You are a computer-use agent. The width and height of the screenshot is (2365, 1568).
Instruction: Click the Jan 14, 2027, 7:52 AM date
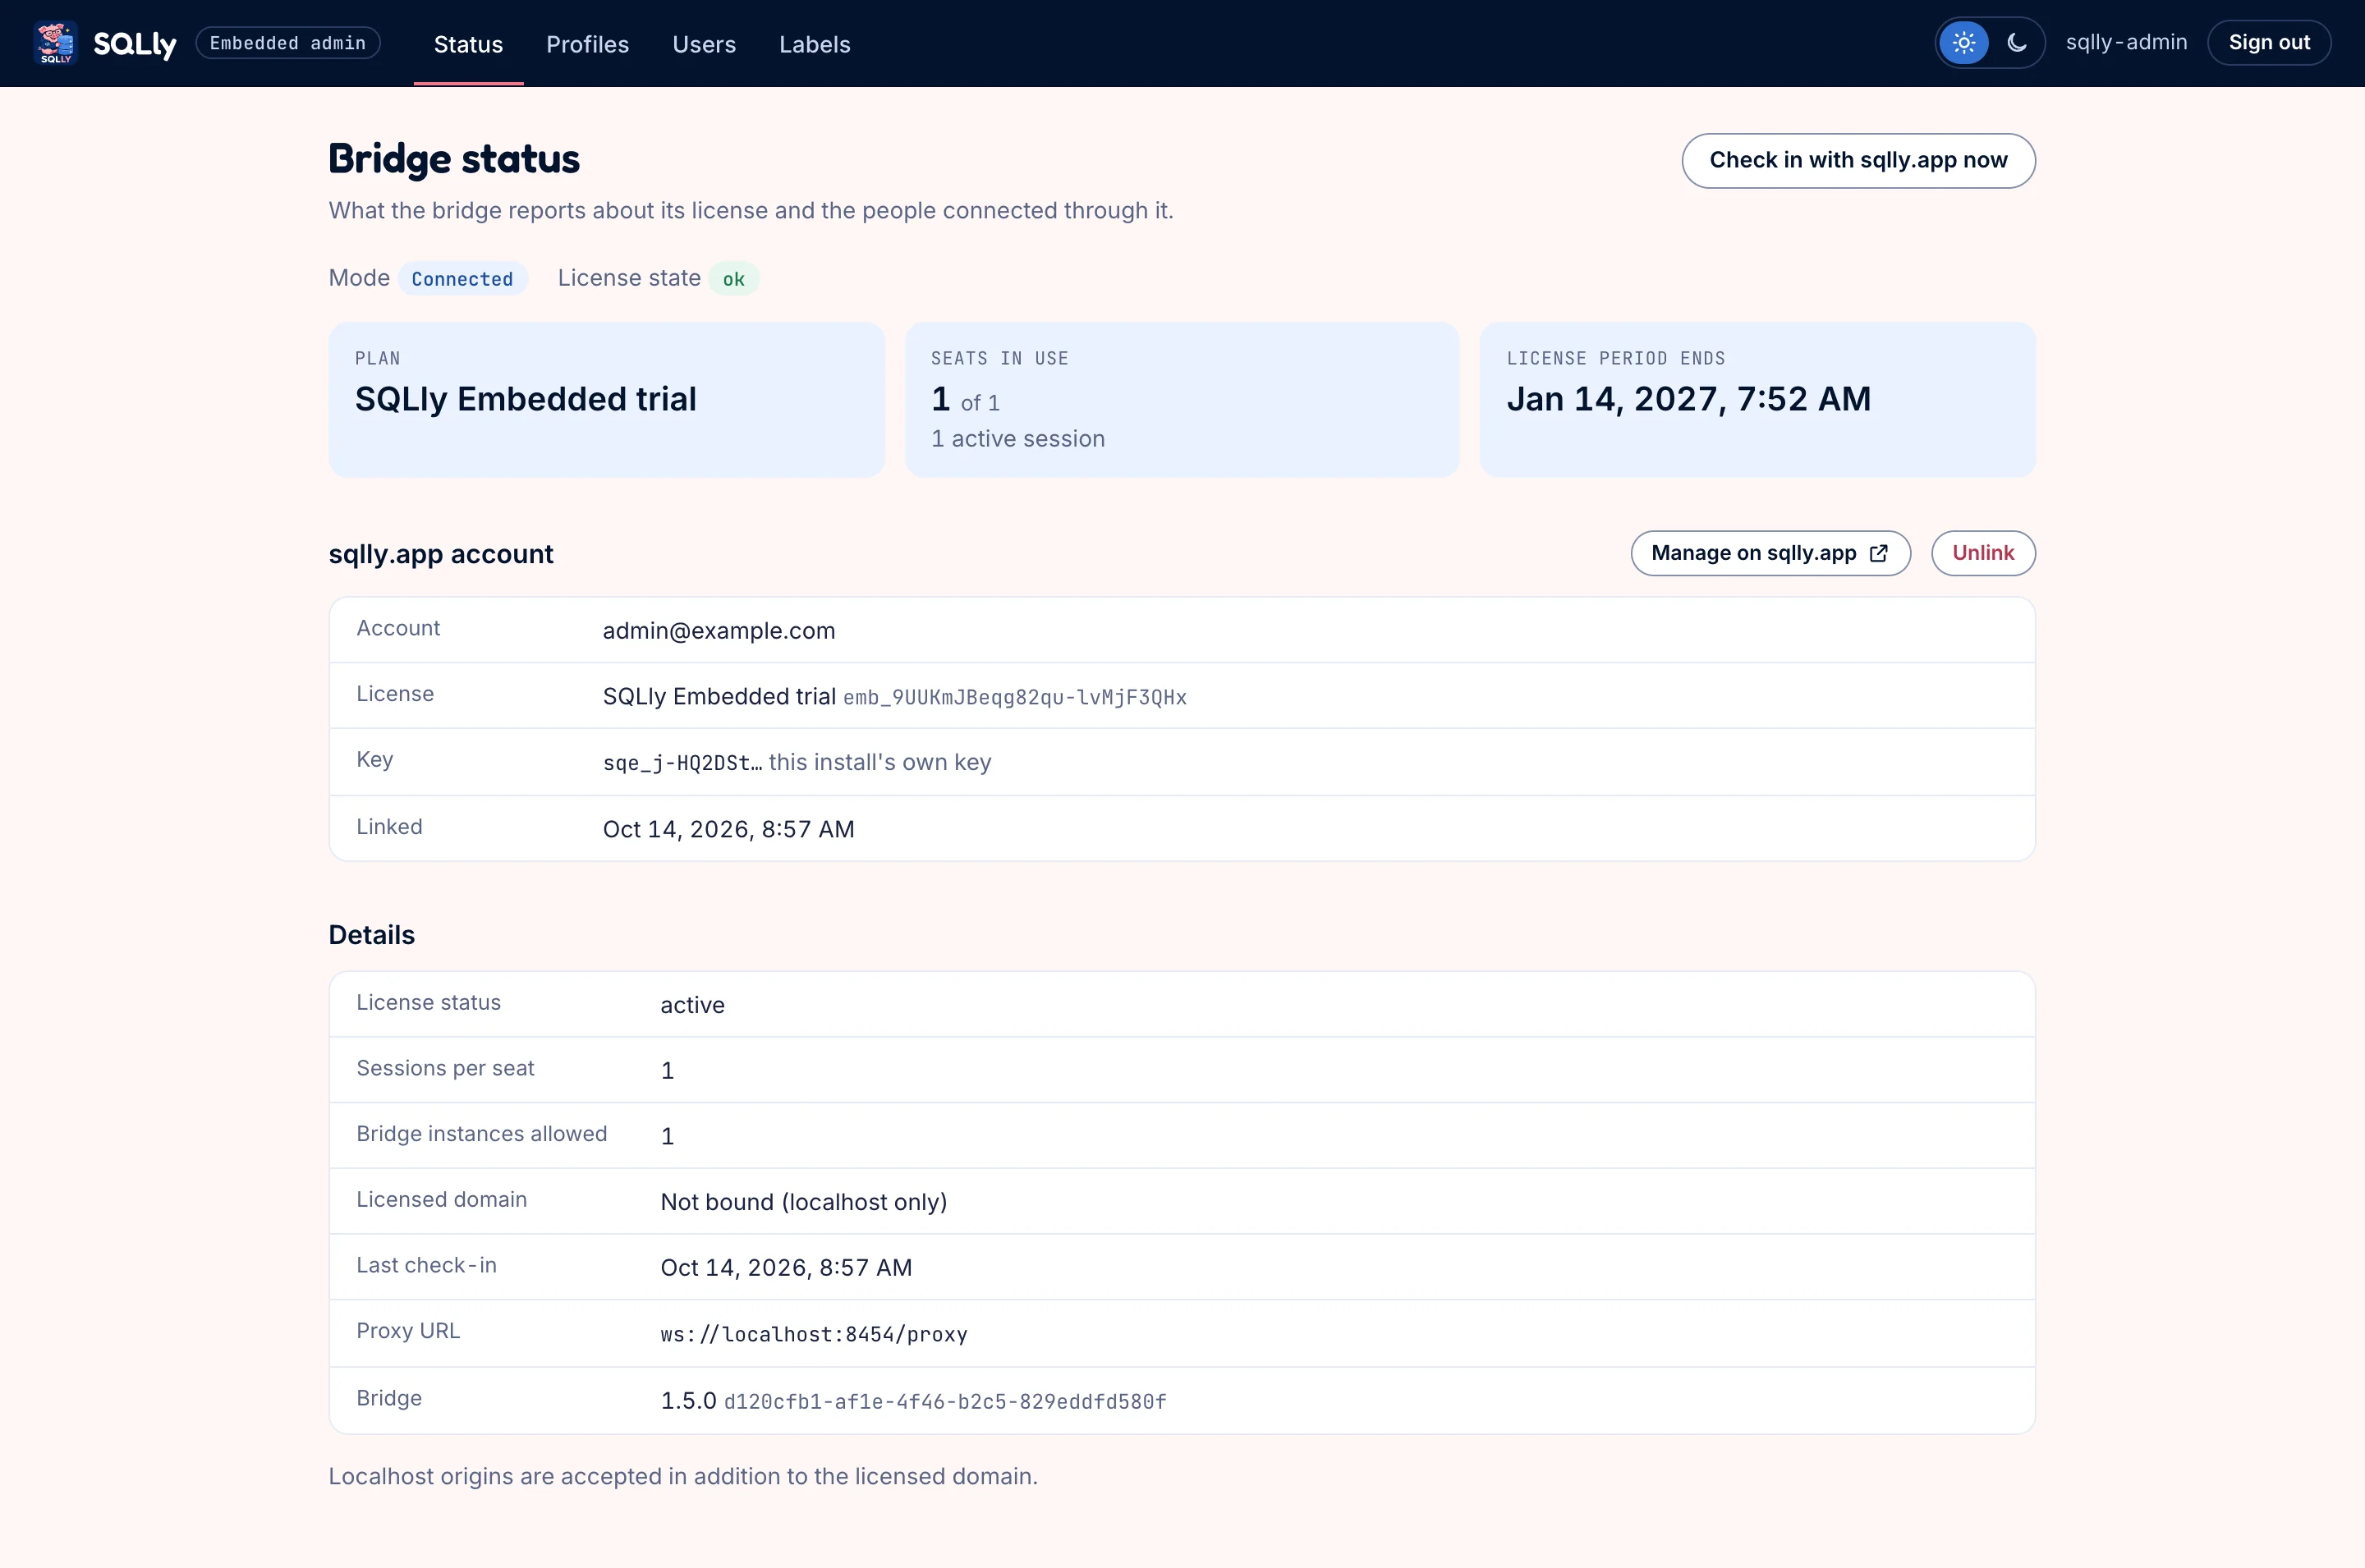click(1688, 399)
